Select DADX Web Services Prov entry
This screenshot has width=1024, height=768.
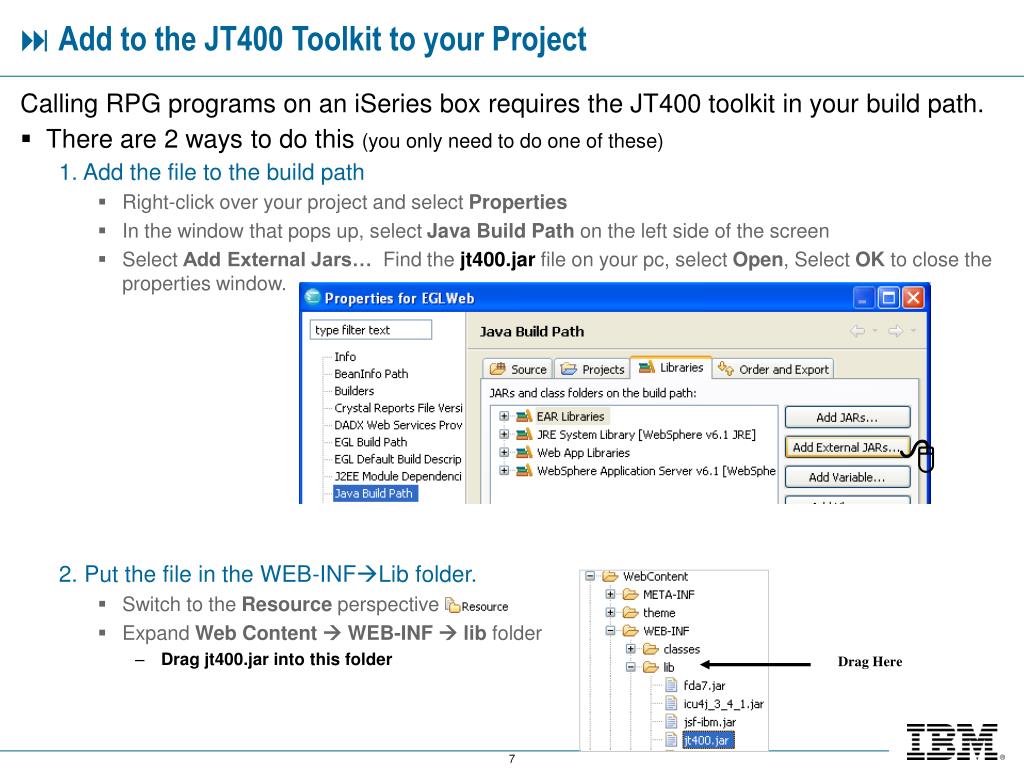398,424
